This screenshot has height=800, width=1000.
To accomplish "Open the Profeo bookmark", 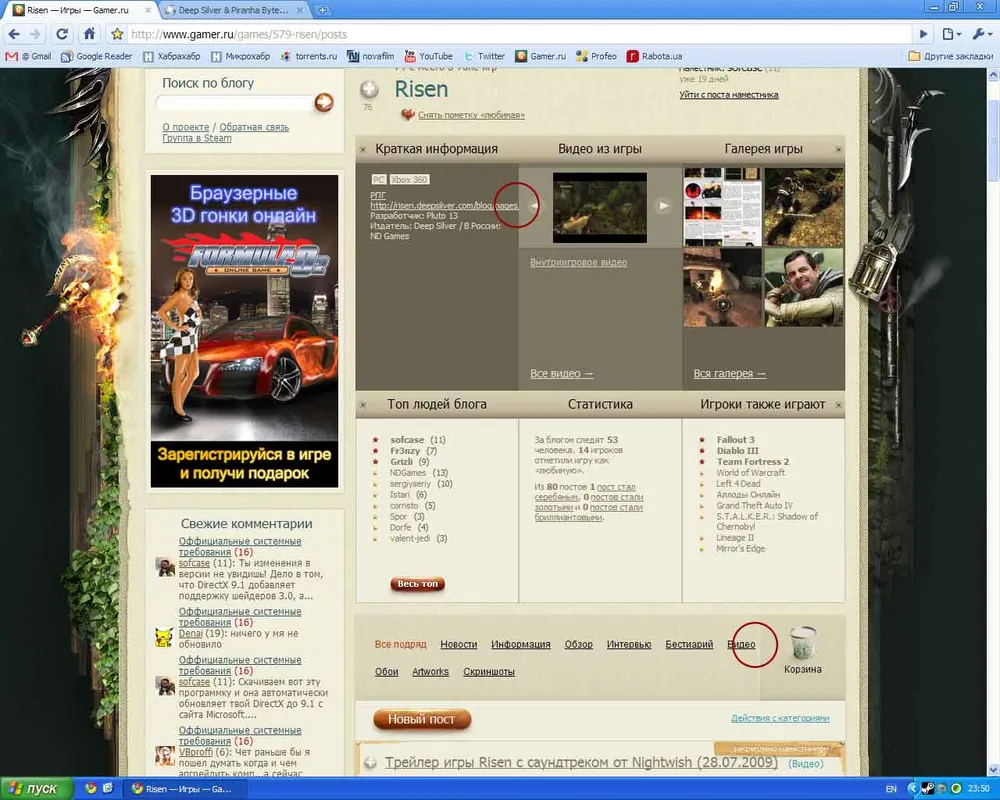I will 596,56.
